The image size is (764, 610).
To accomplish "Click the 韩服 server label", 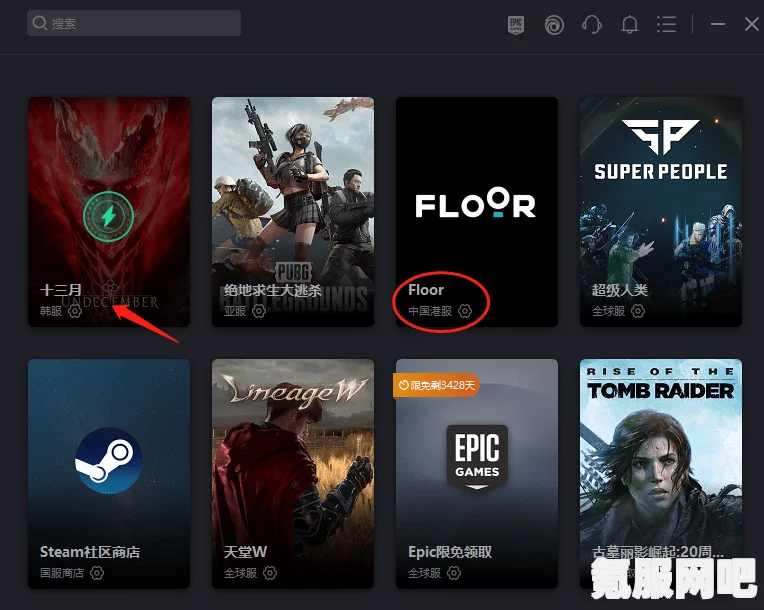I will pyautogui.click(x=51, y=311).
